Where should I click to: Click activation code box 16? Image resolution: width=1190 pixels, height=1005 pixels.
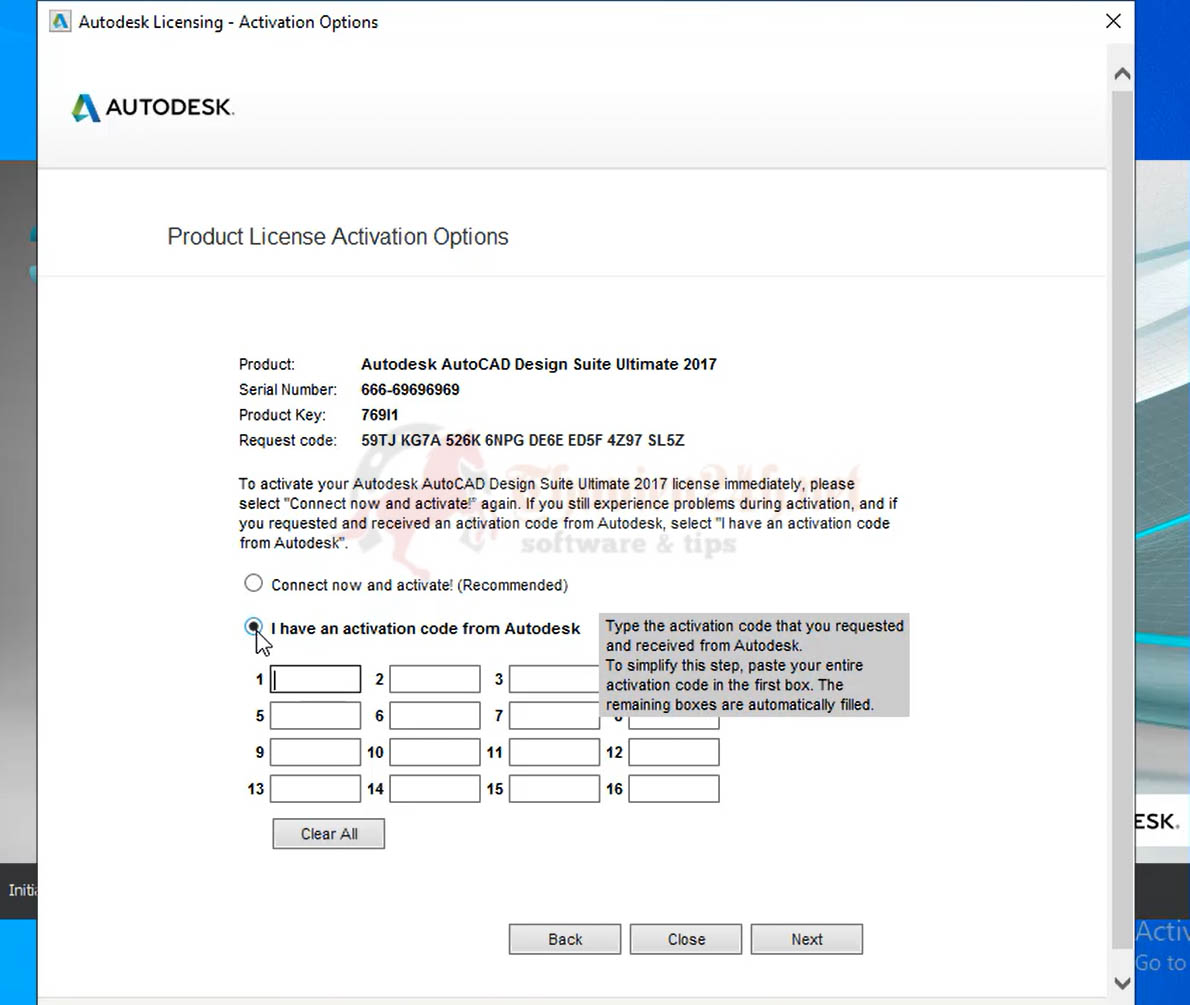(x=673, y=788)
